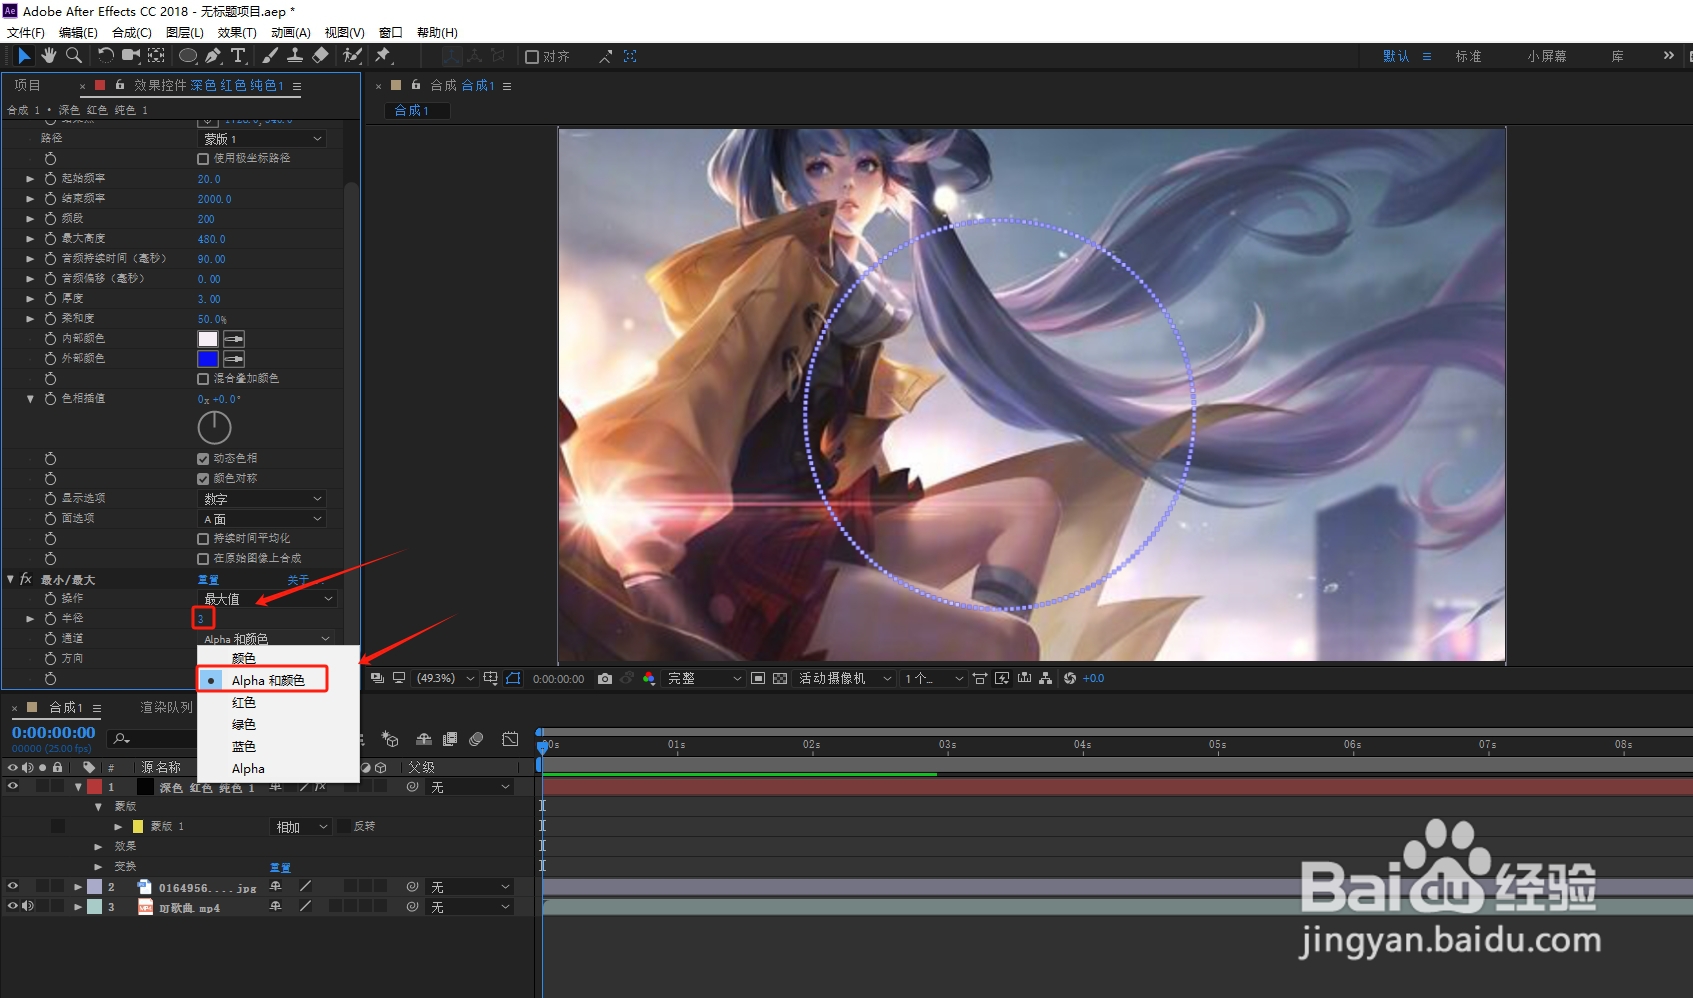1693x998 pixels.
Task: Select the Unified Camera tool
Action: (131, 56)
